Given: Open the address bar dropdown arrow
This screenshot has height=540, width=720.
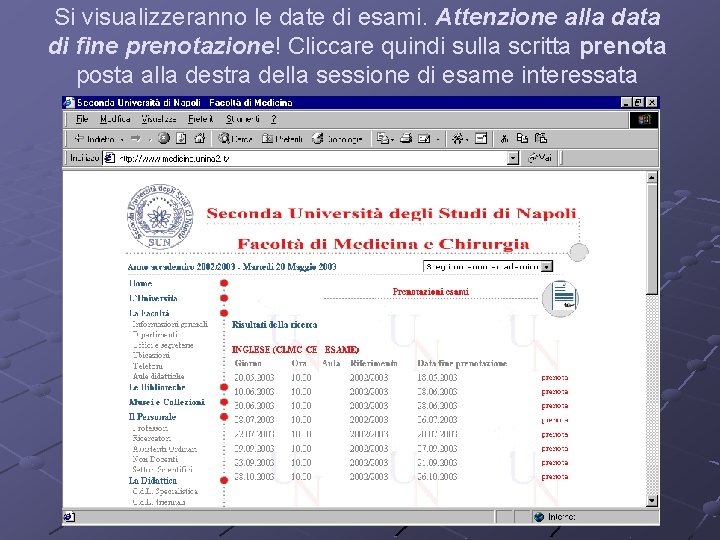Looking at the screenshot, I should [x=513, y=158].
